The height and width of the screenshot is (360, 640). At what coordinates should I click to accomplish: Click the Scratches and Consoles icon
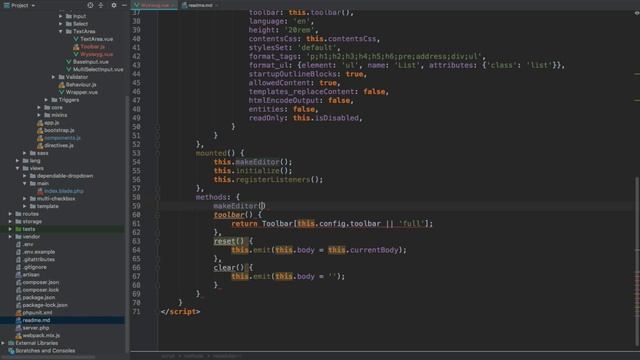click(11, 351)
